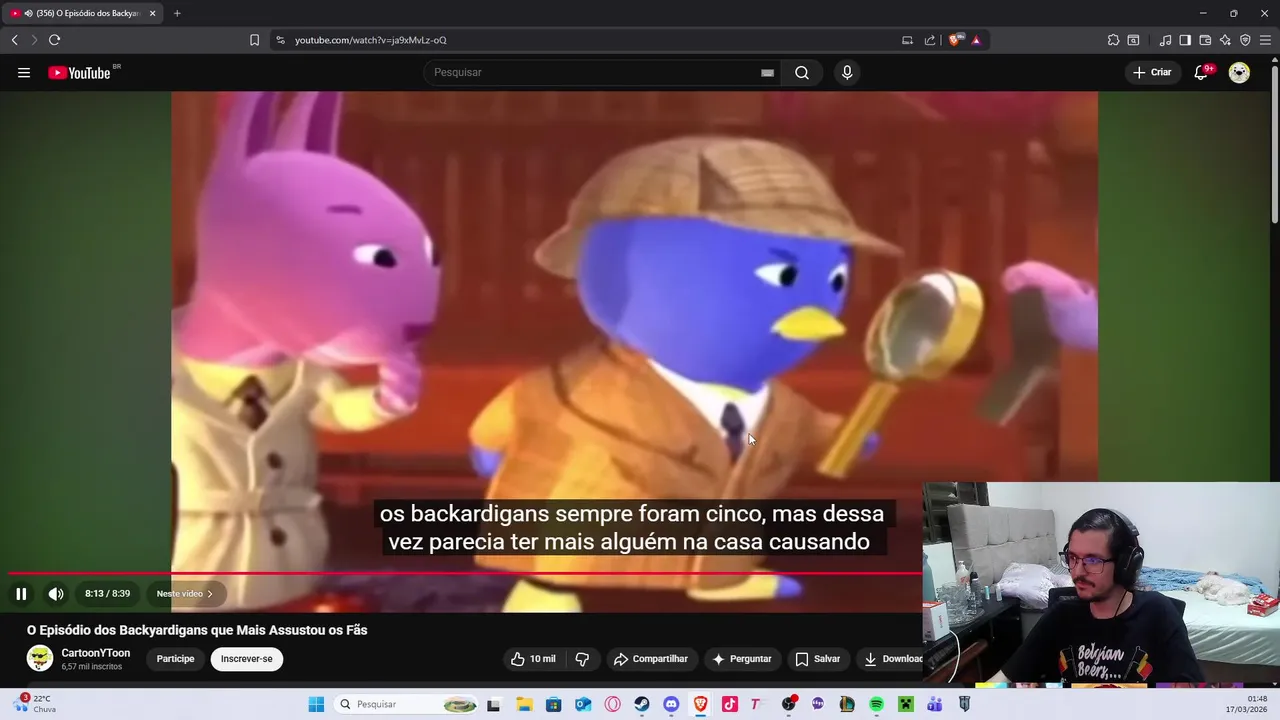This screenshot has width=1280, height=720.
Task: Open Outlook from the taskbar
Action: (x=583, y=704)
